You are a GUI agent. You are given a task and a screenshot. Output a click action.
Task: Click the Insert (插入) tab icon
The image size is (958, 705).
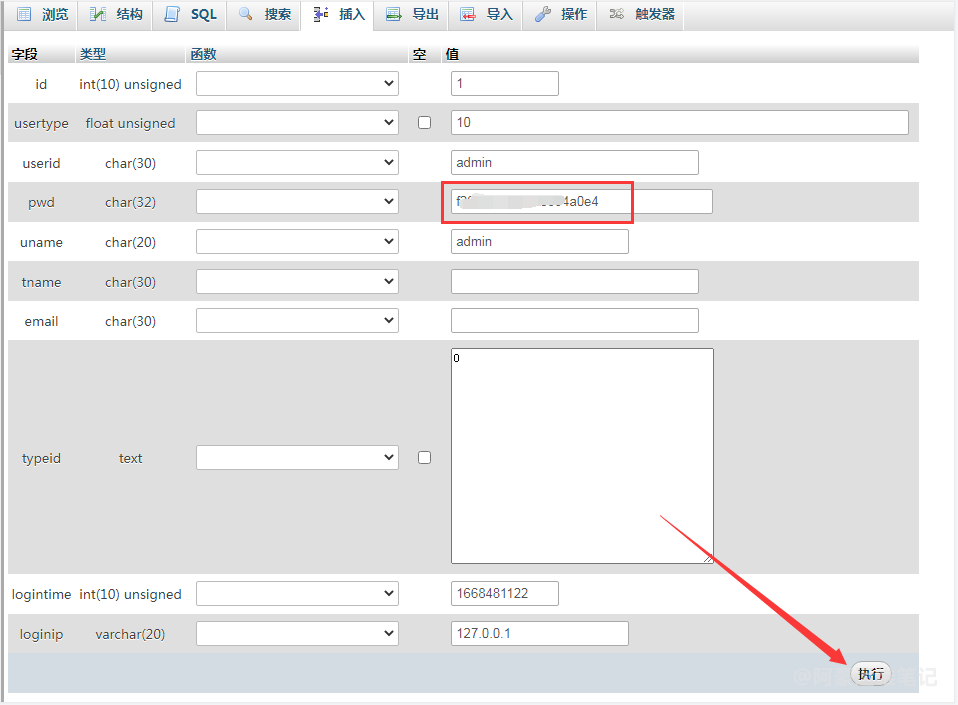tap(321, 14)
